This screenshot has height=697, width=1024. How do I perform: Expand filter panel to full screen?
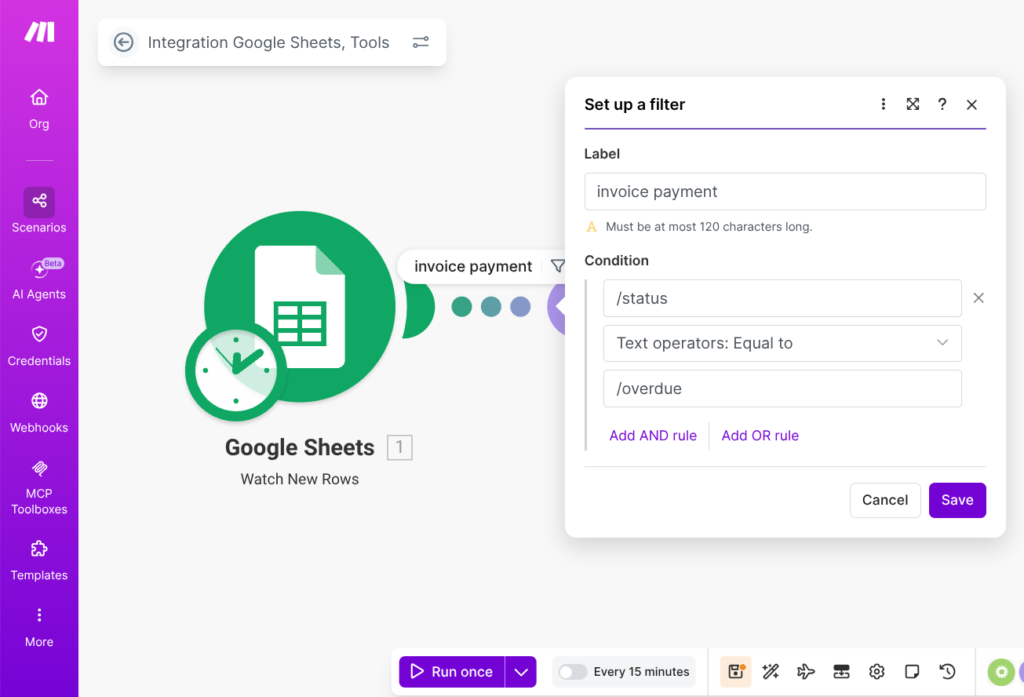pos(912,105)
